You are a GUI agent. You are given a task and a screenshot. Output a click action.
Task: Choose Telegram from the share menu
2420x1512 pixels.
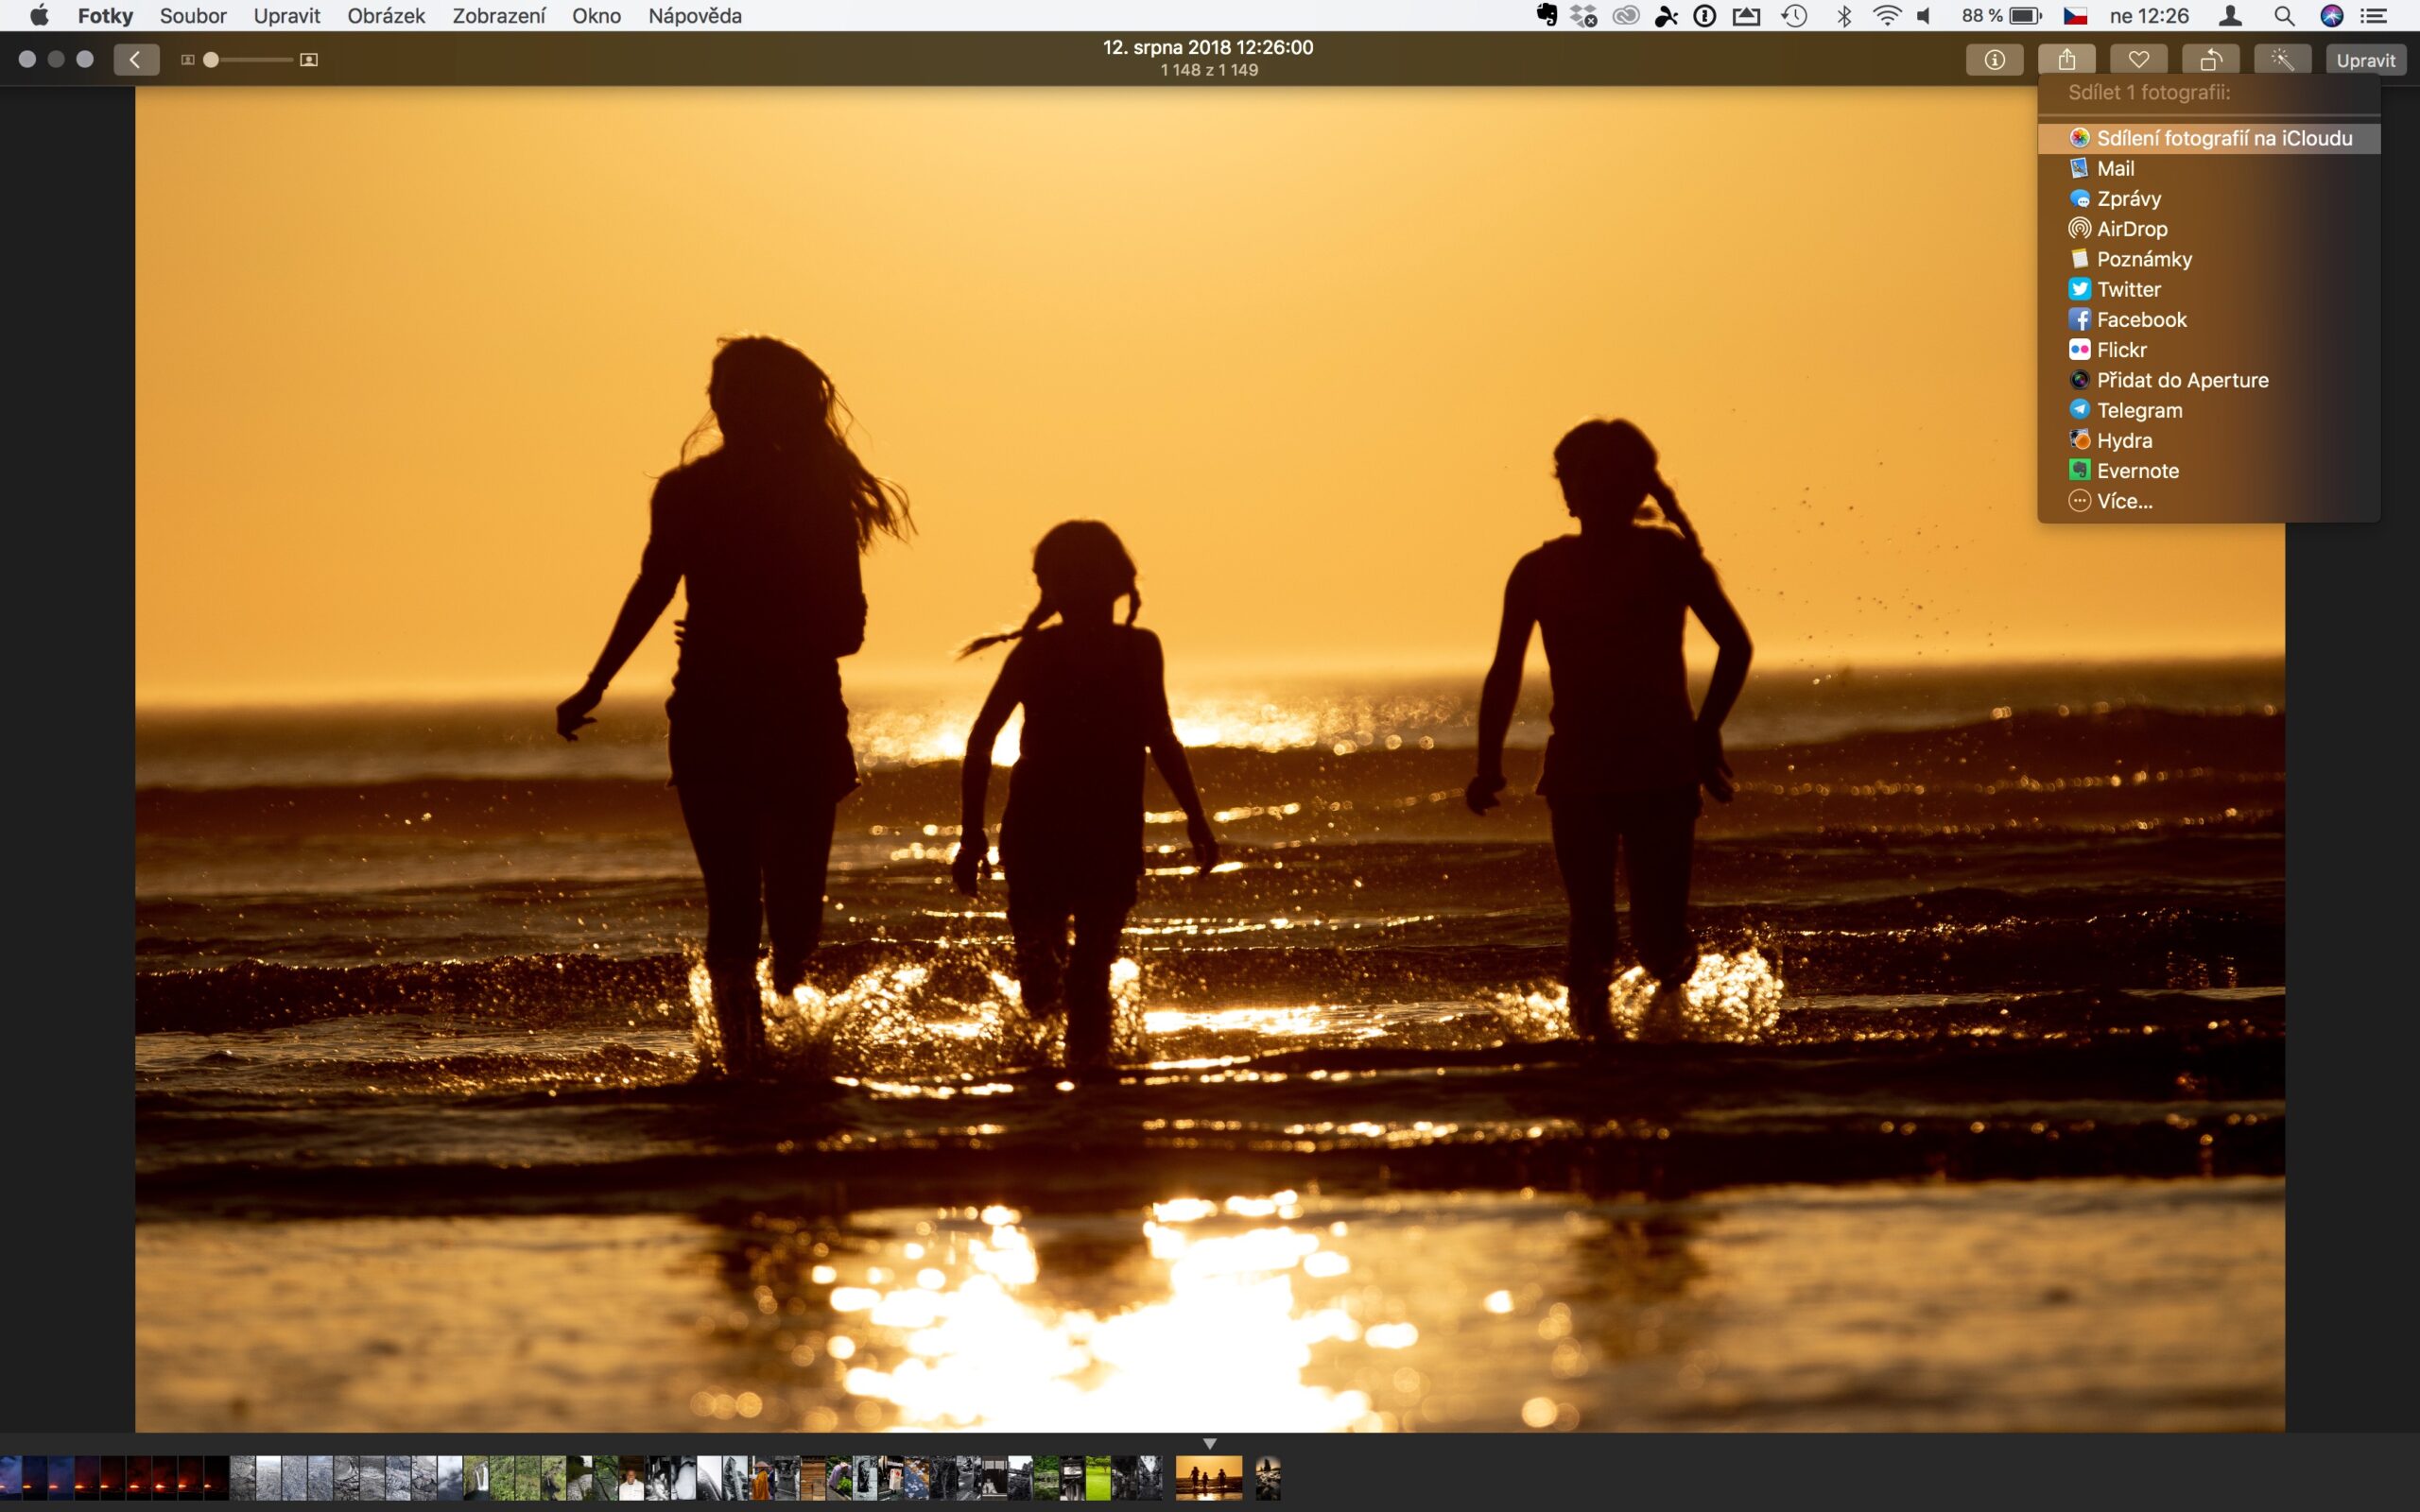(2139, 410)
